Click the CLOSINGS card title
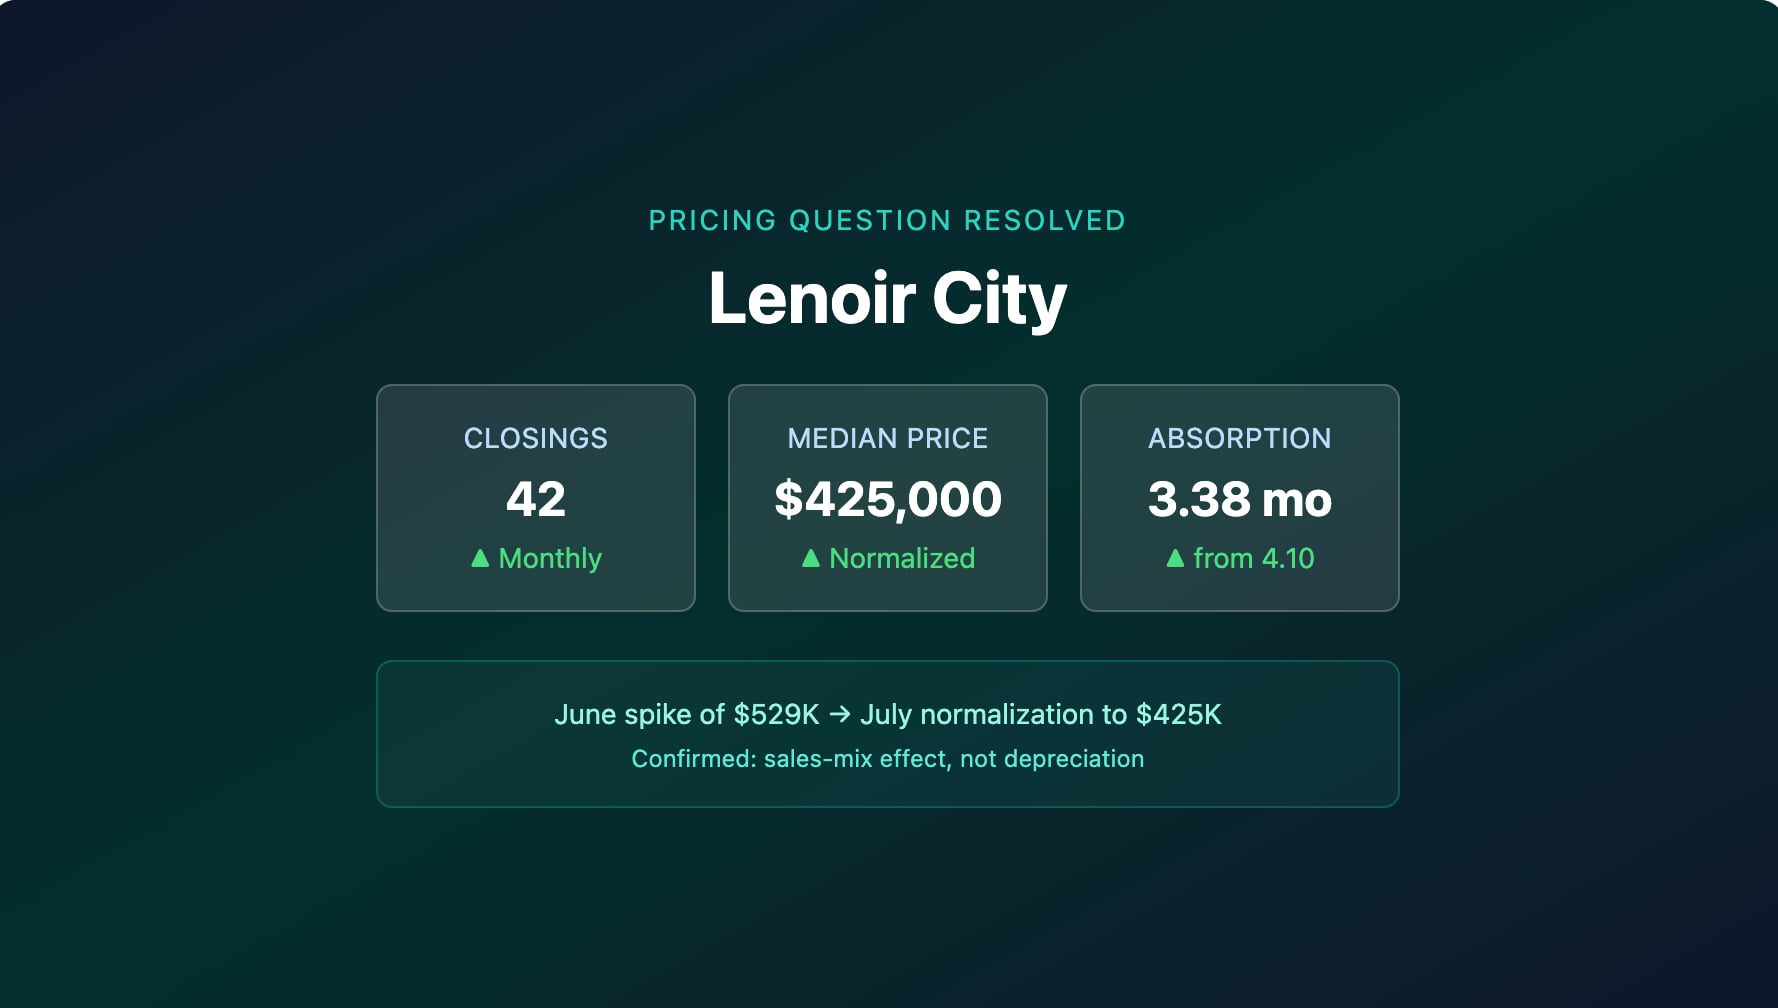The height and width of the screenshot is (1008, 1778). (x=536, y=438)
